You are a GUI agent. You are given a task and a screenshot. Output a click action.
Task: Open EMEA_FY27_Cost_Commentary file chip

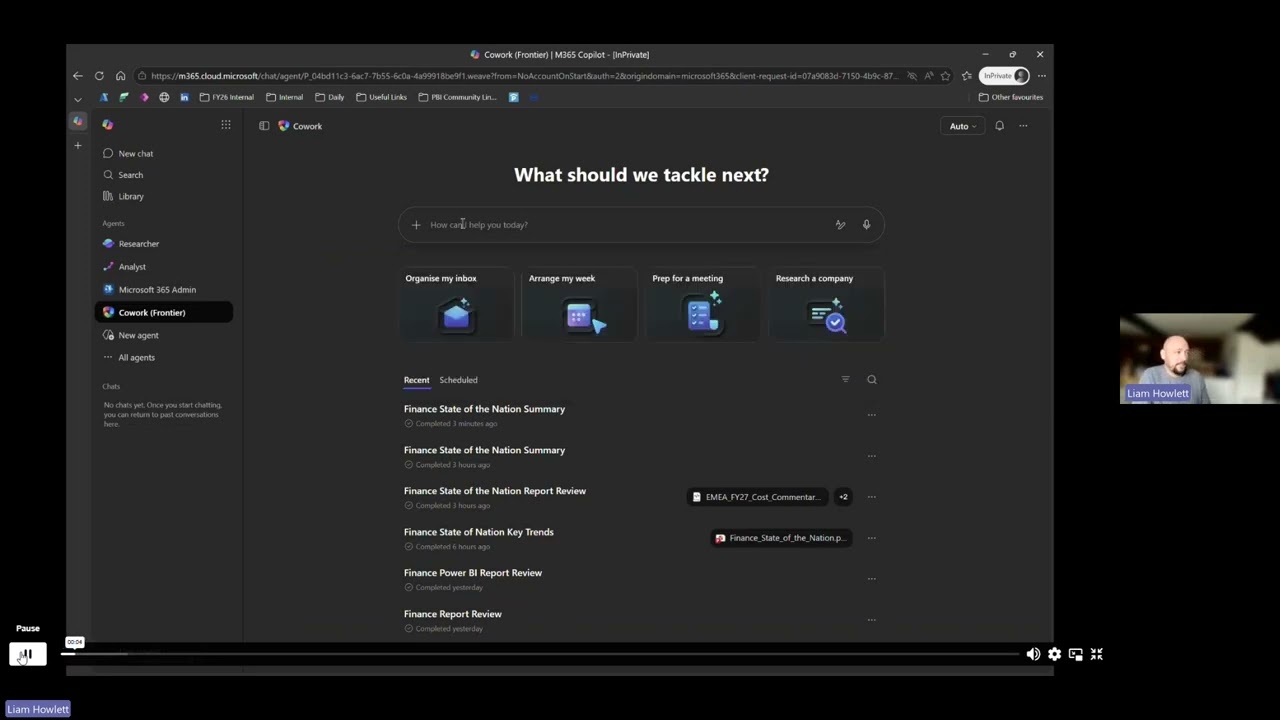coord(758,497)
